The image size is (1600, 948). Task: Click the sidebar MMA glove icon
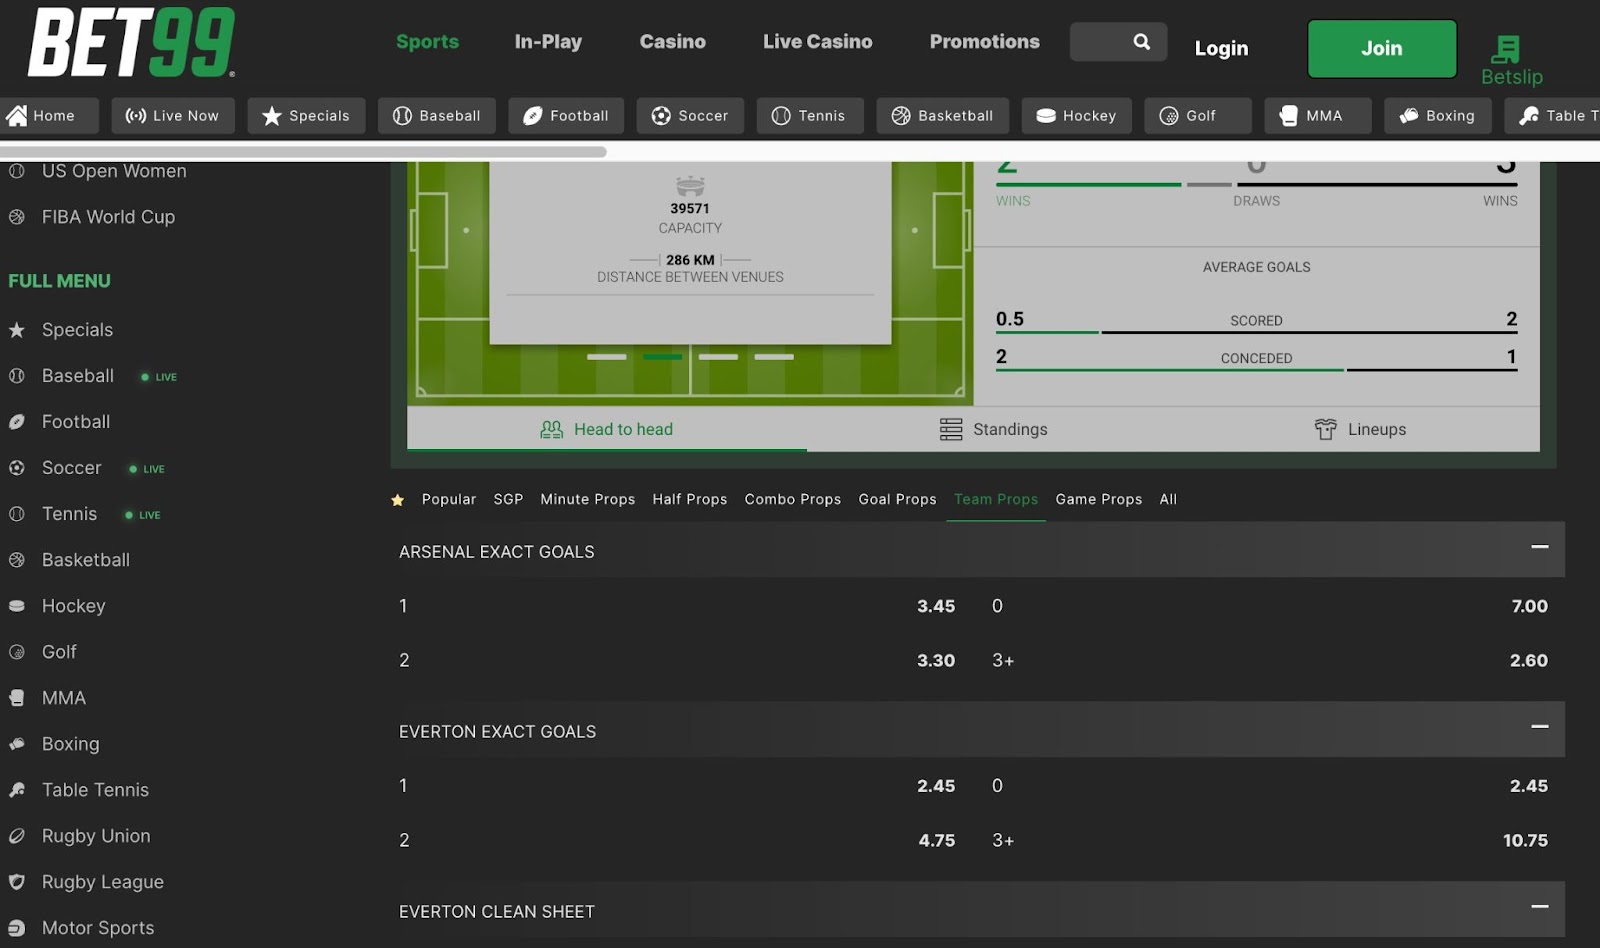pos(17,698)
